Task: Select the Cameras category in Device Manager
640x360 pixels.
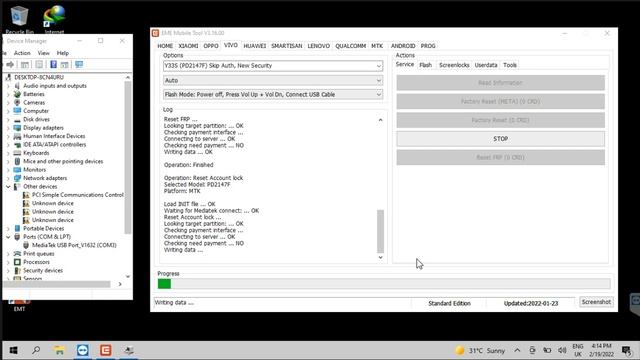Action: coord(34,102)
